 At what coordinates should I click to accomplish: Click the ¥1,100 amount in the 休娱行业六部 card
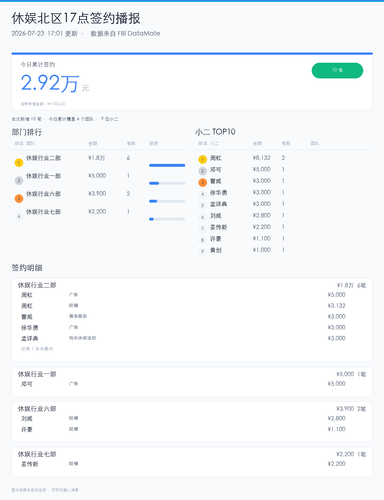click(x=336, y=429)
